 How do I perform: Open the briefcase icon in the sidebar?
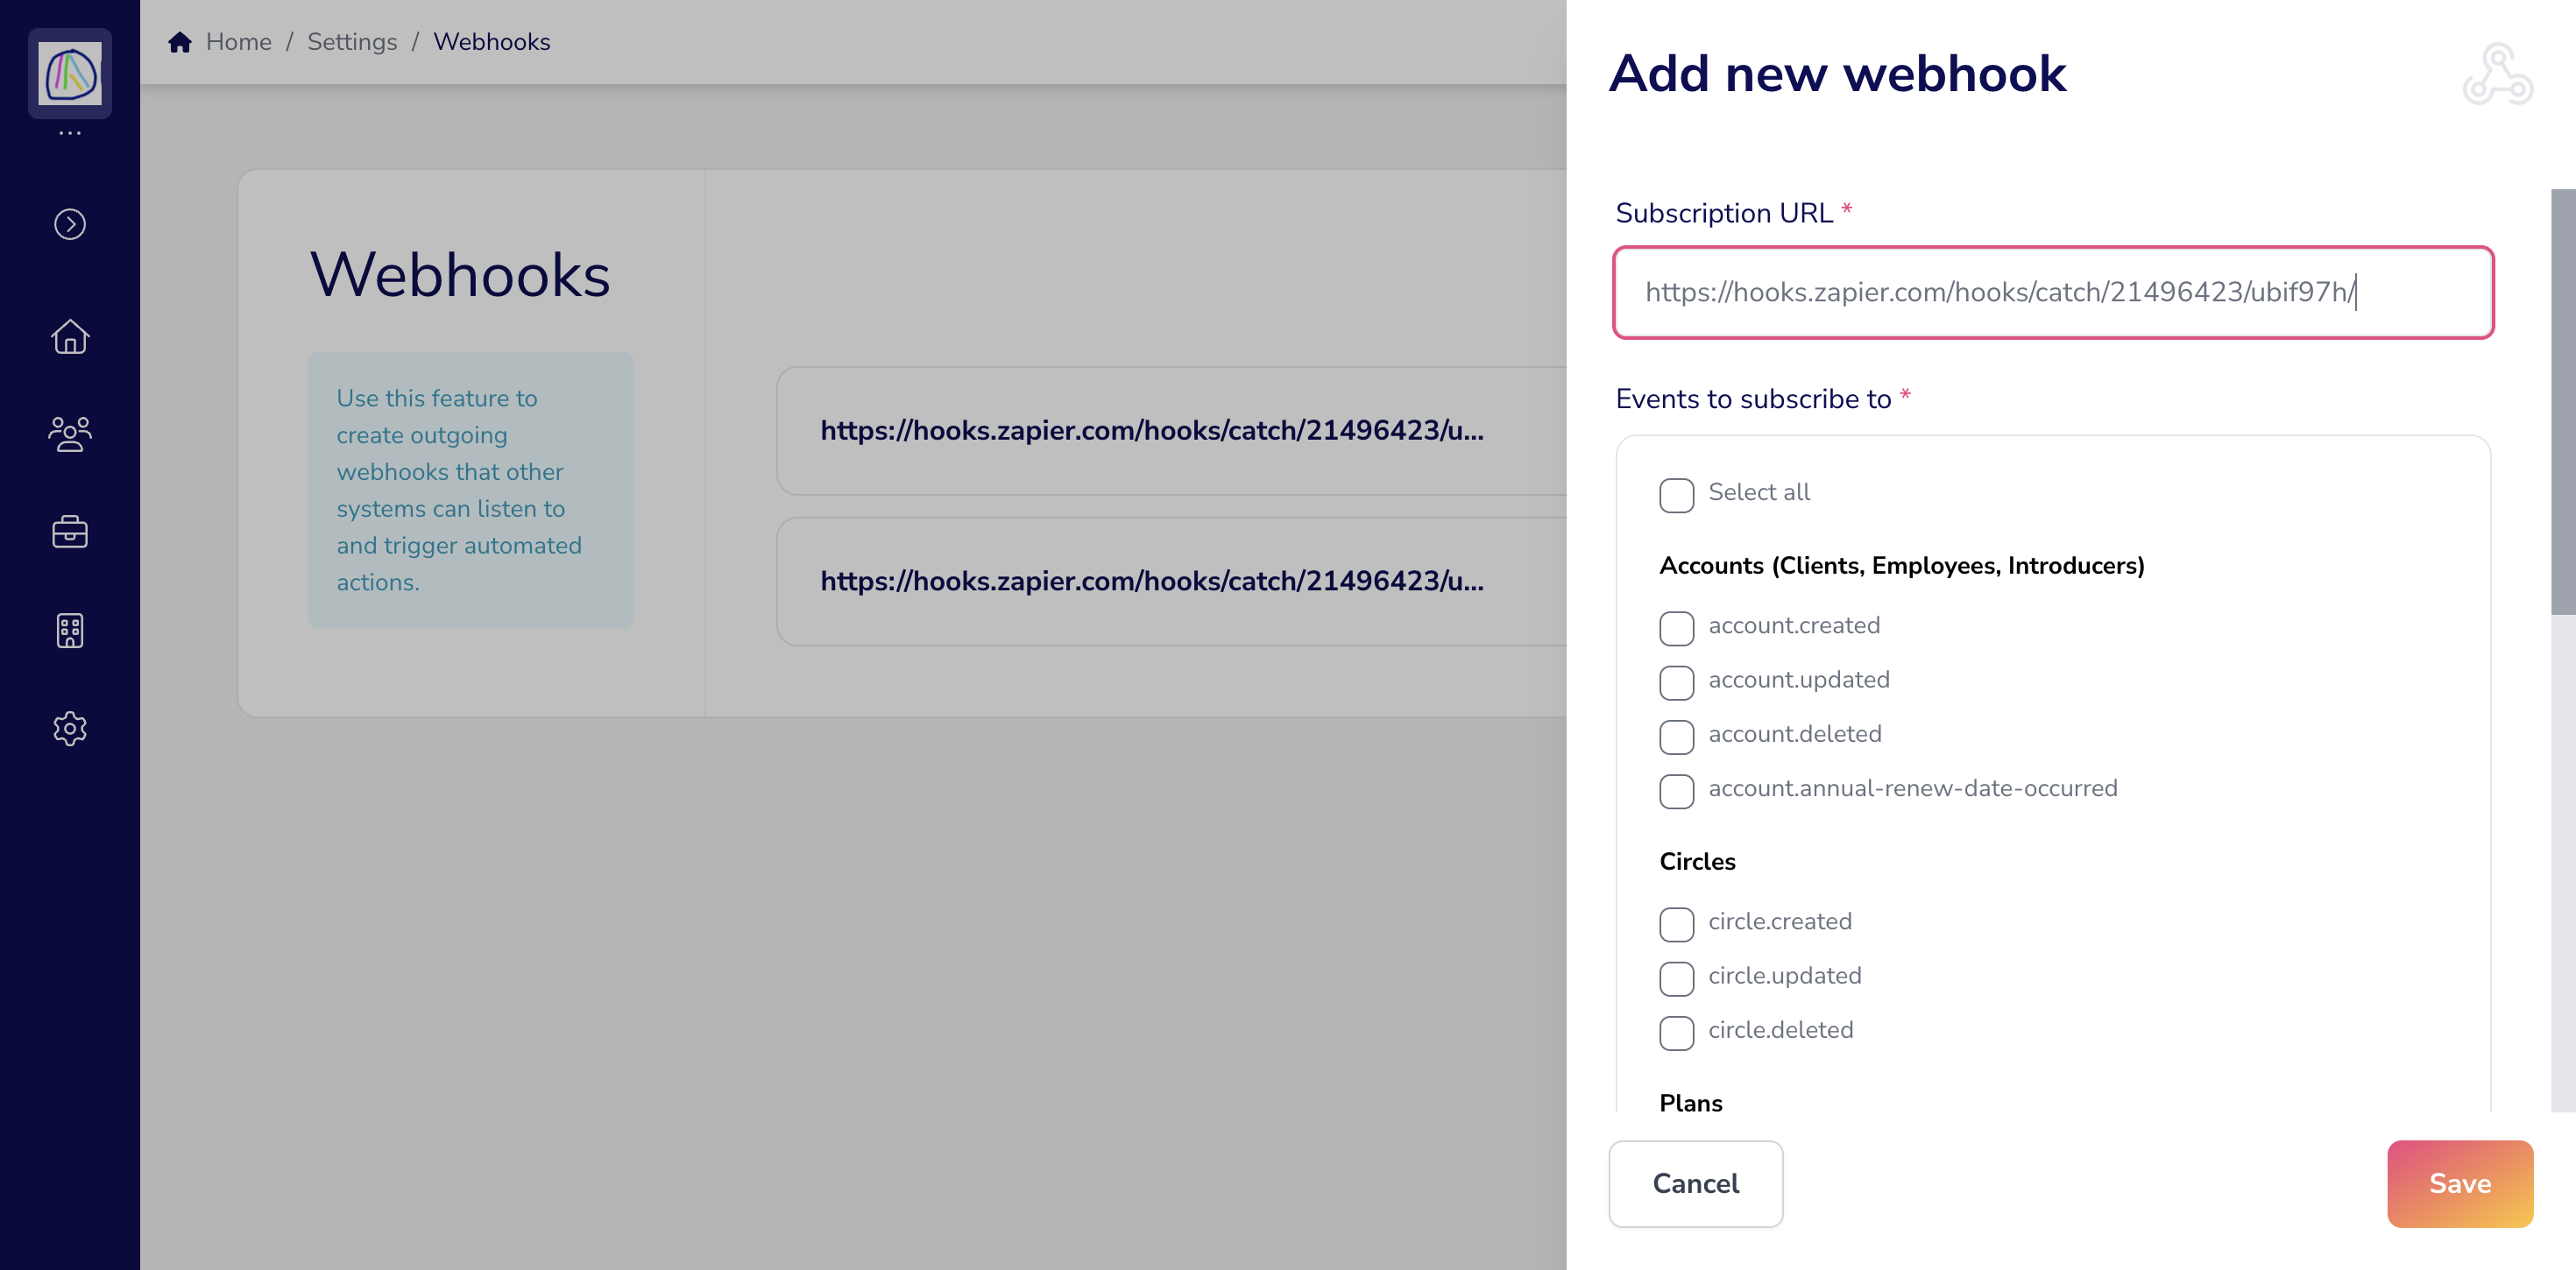[70, 532]
